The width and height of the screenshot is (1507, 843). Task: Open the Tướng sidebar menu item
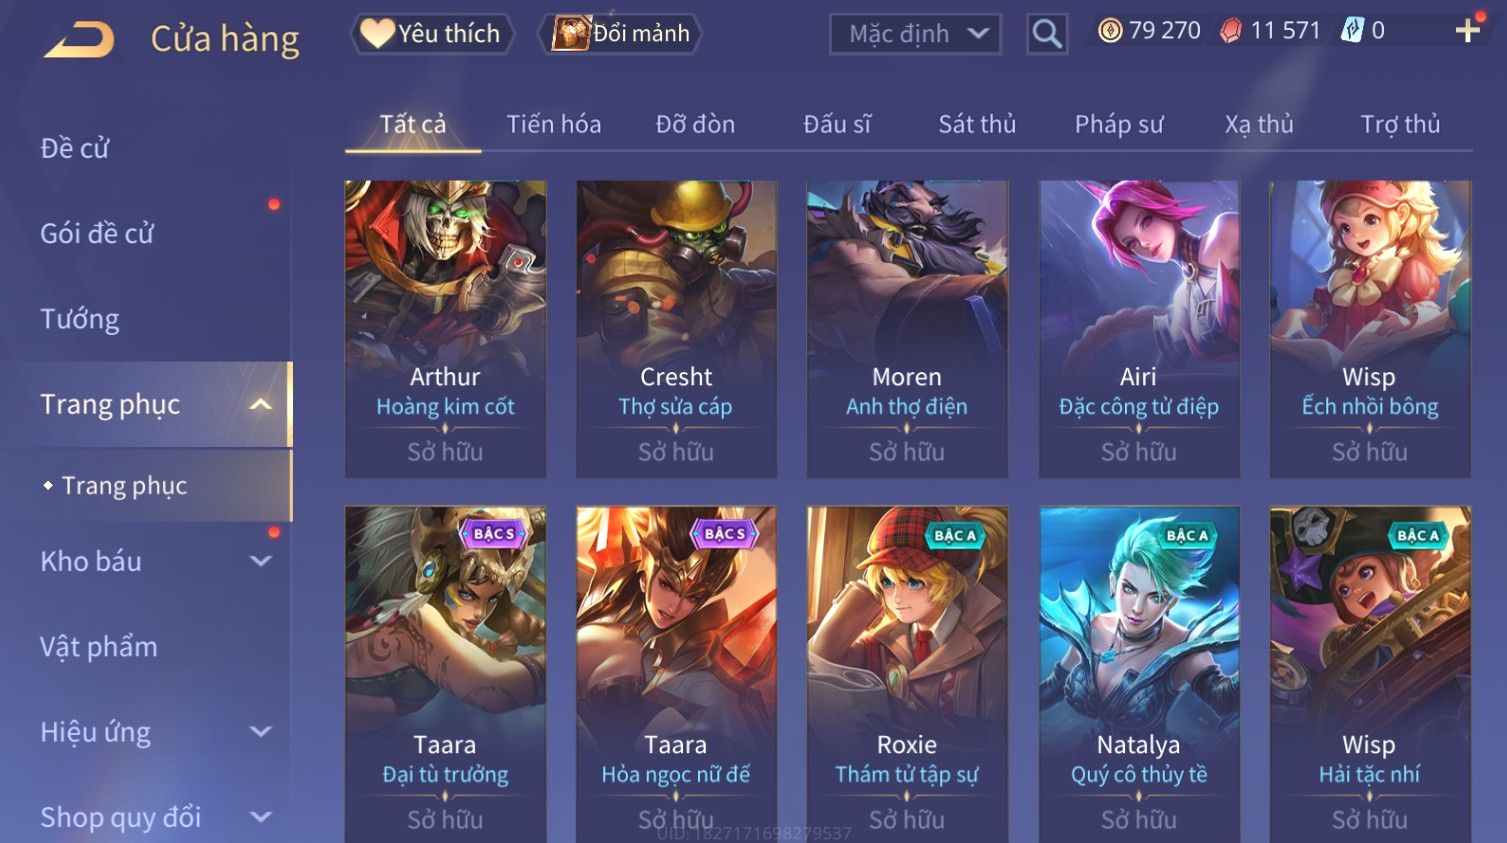[x=80, y=319]
